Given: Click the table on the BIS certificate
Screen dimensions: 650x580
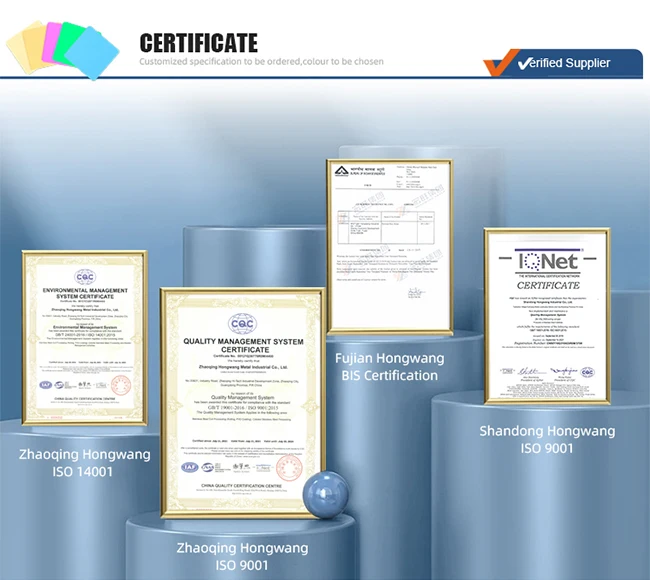Looking at the screenshot, I should click(386, 227).
